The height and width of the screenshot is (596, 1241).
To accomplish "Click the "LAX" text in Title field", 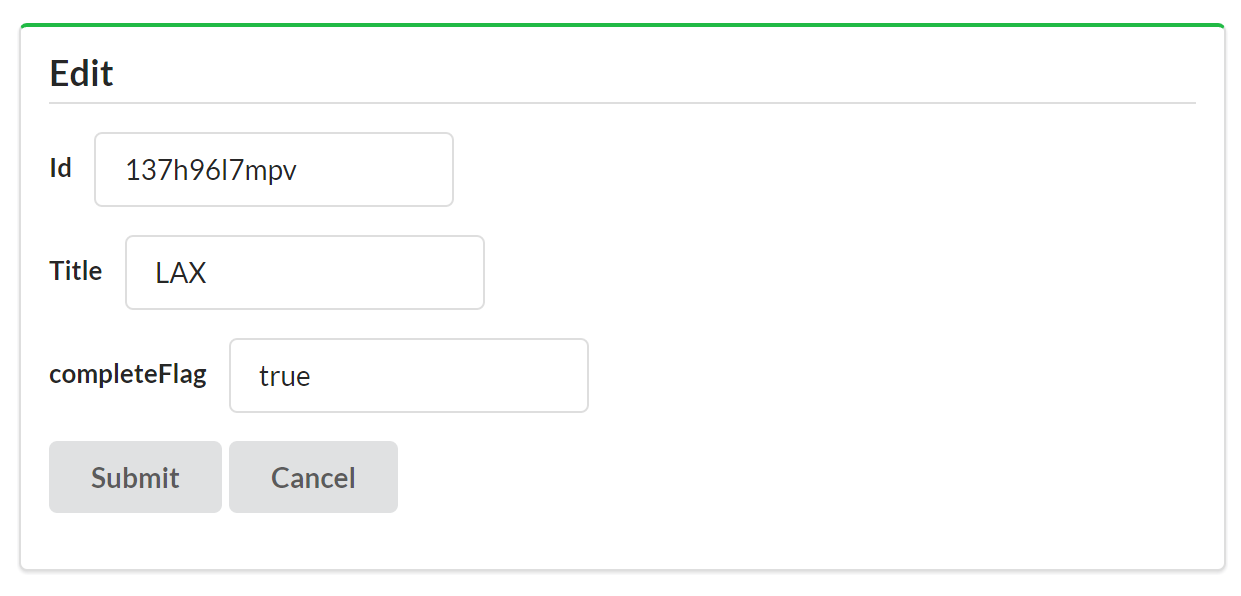I will click(x=181, y=273).
